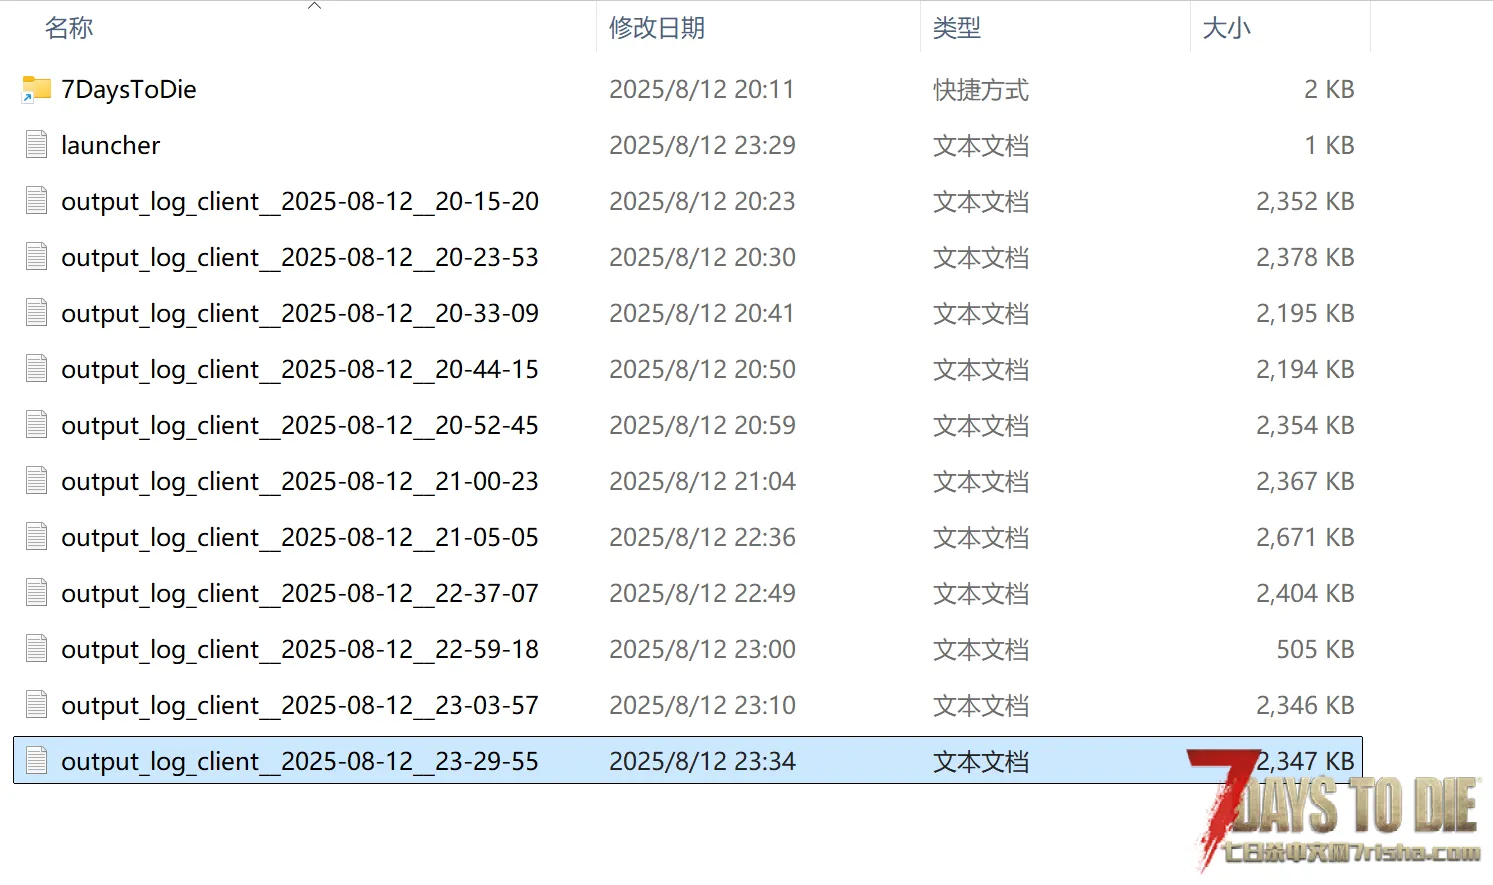Click file icon next to log 21-05-05
Screen dimensions: 1493x885
[x=37, y=537]
